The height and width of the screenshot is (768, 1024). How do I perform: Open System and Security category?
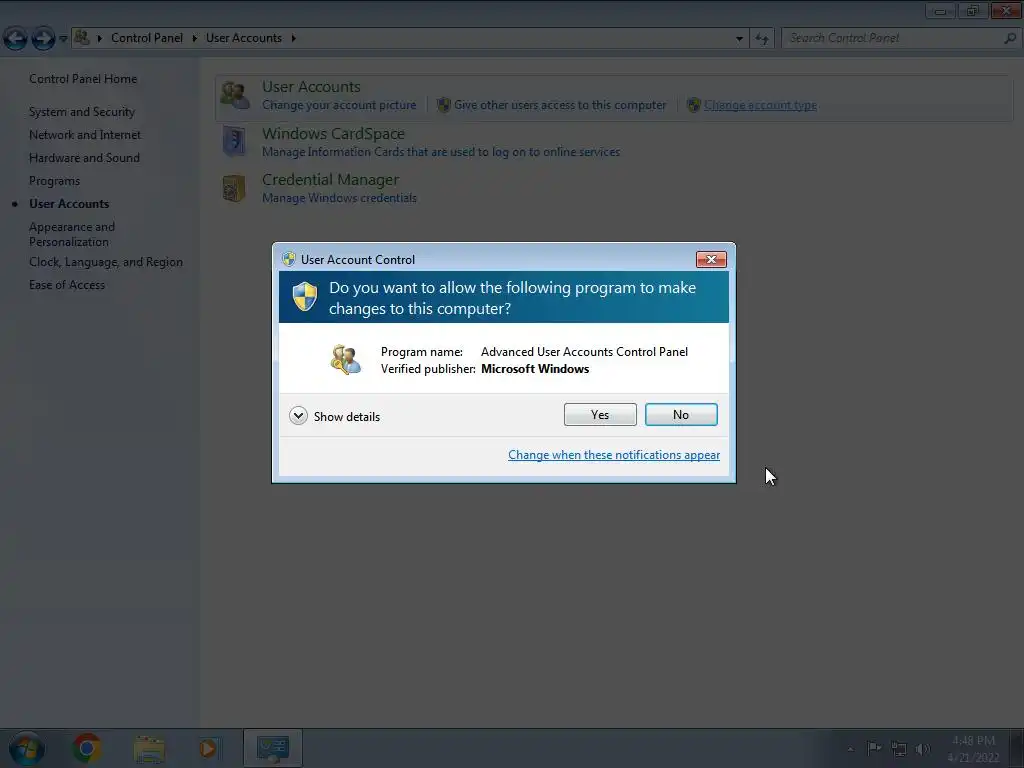pos(82,112)
